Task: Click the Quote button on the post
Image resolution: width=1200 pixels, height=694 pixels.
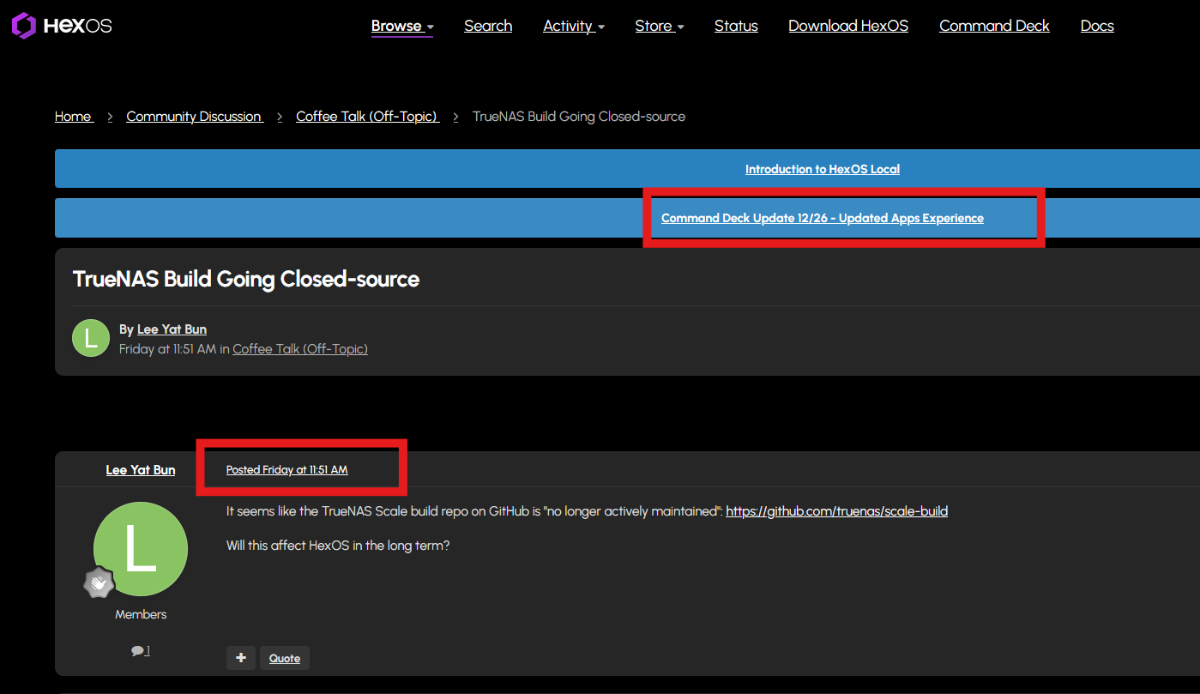Action: 285,658
